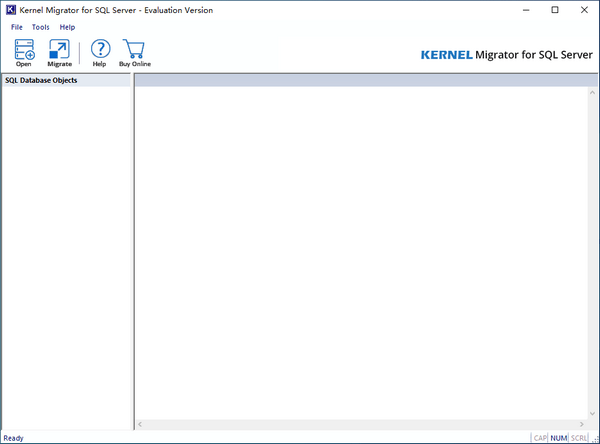Open the Help menu in menu bar
600x444 pixels.
tap(67, 27)
